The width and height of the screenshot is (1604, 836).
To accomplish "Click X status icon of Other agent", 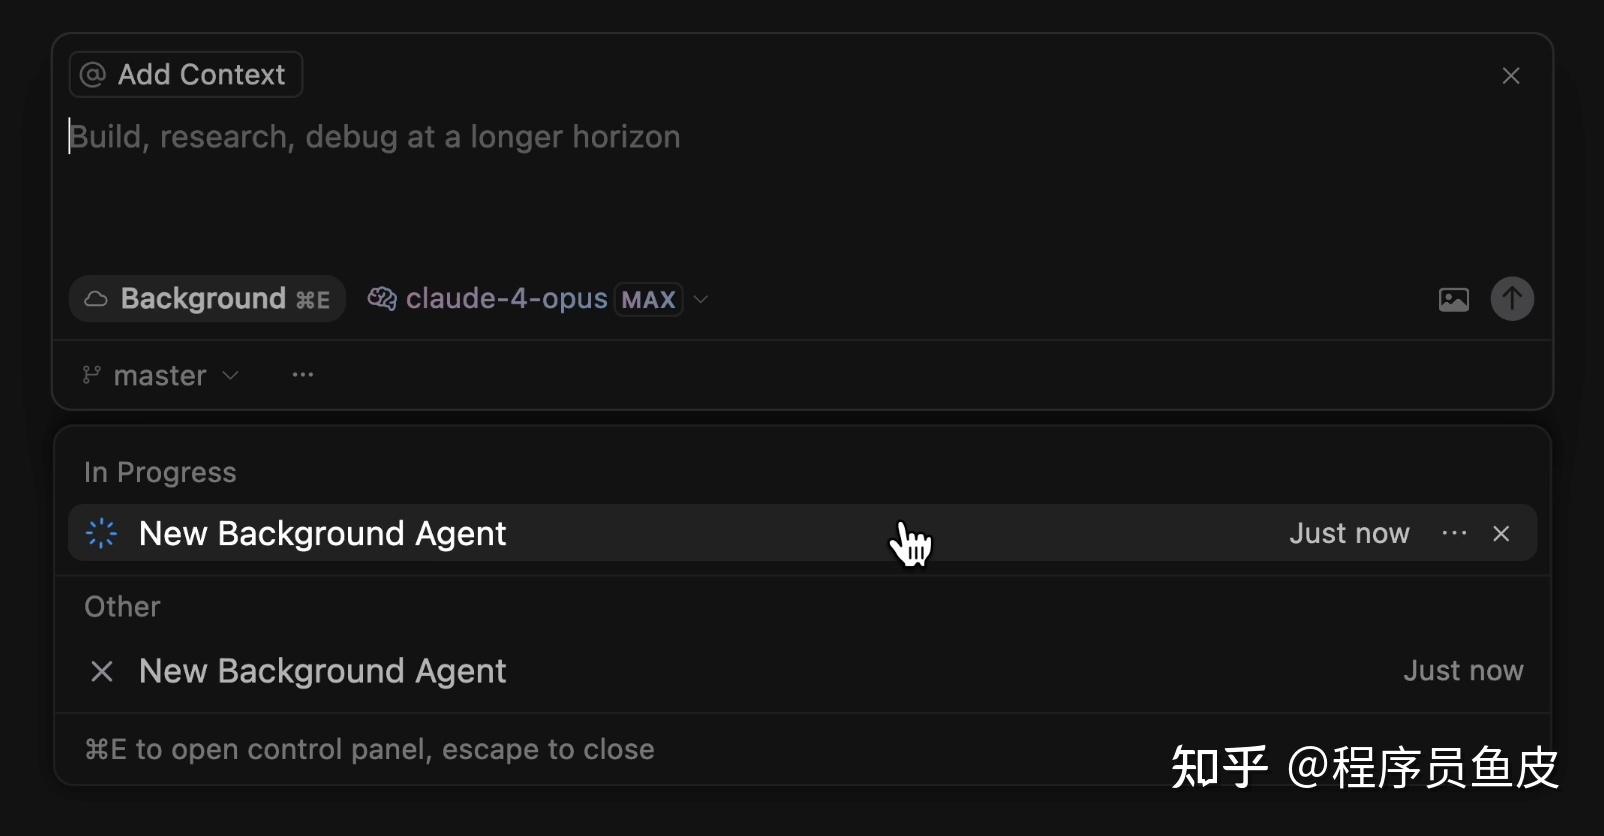I will tap(101, 671).
